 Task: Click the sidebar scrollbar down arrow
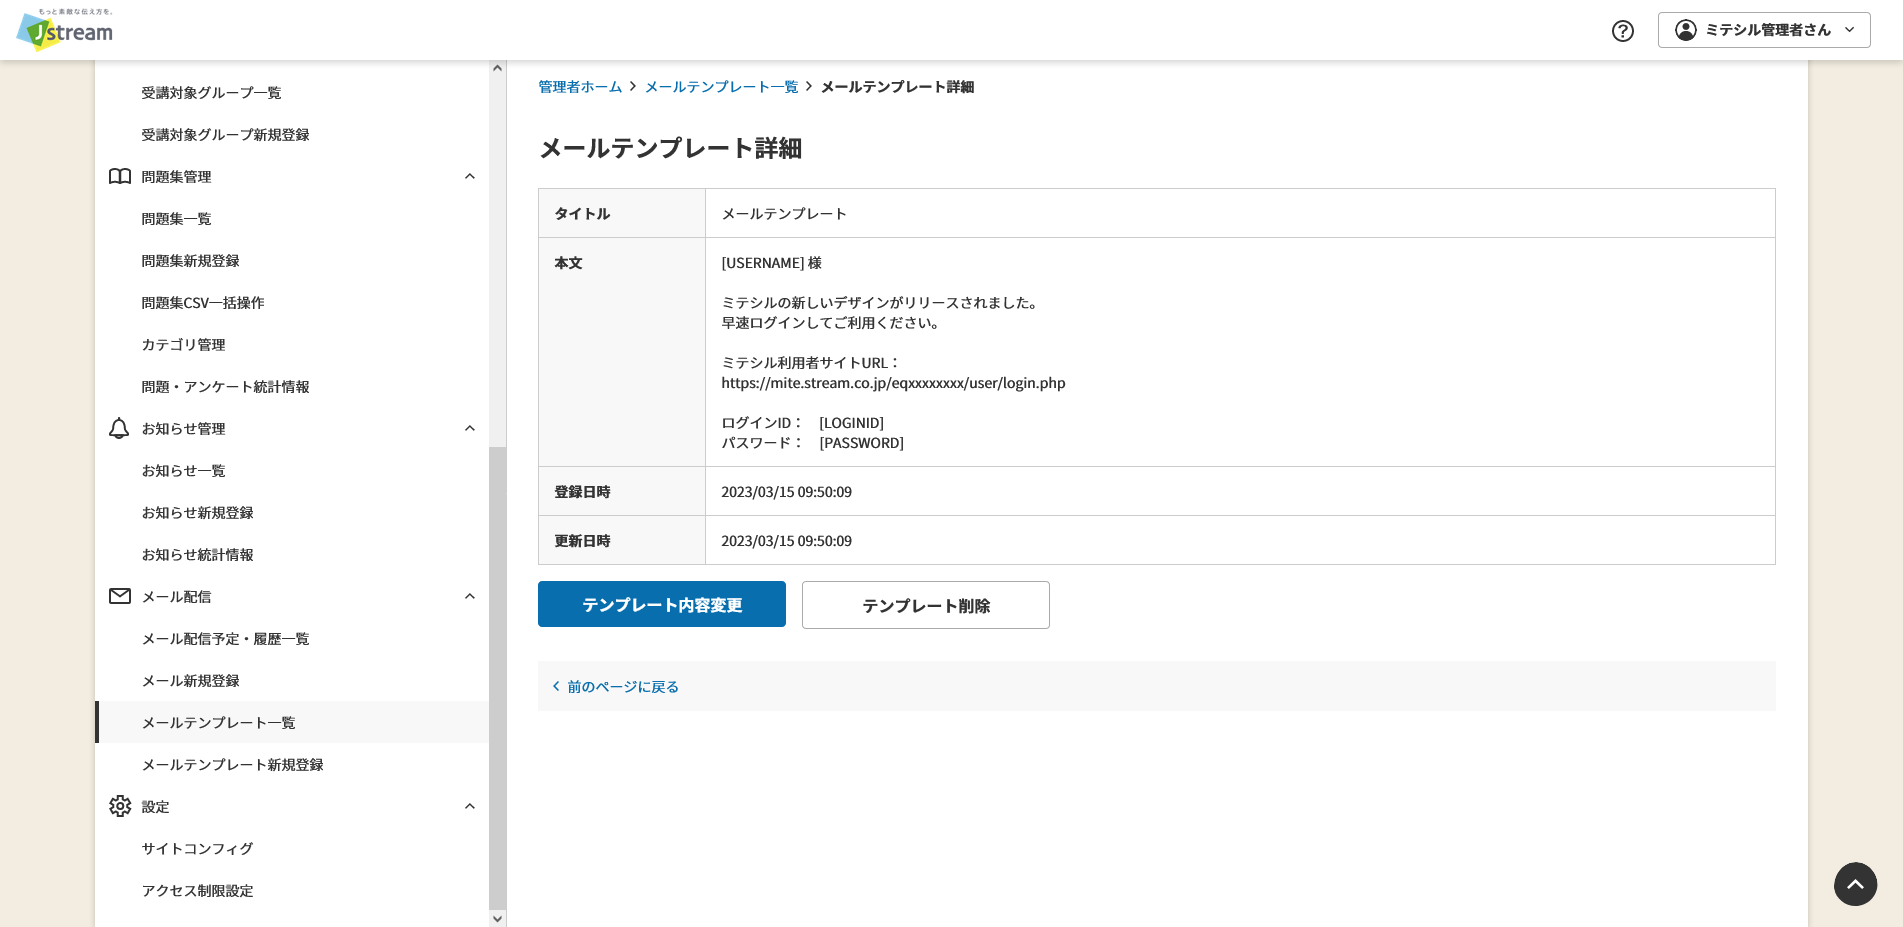pos(497,918)
